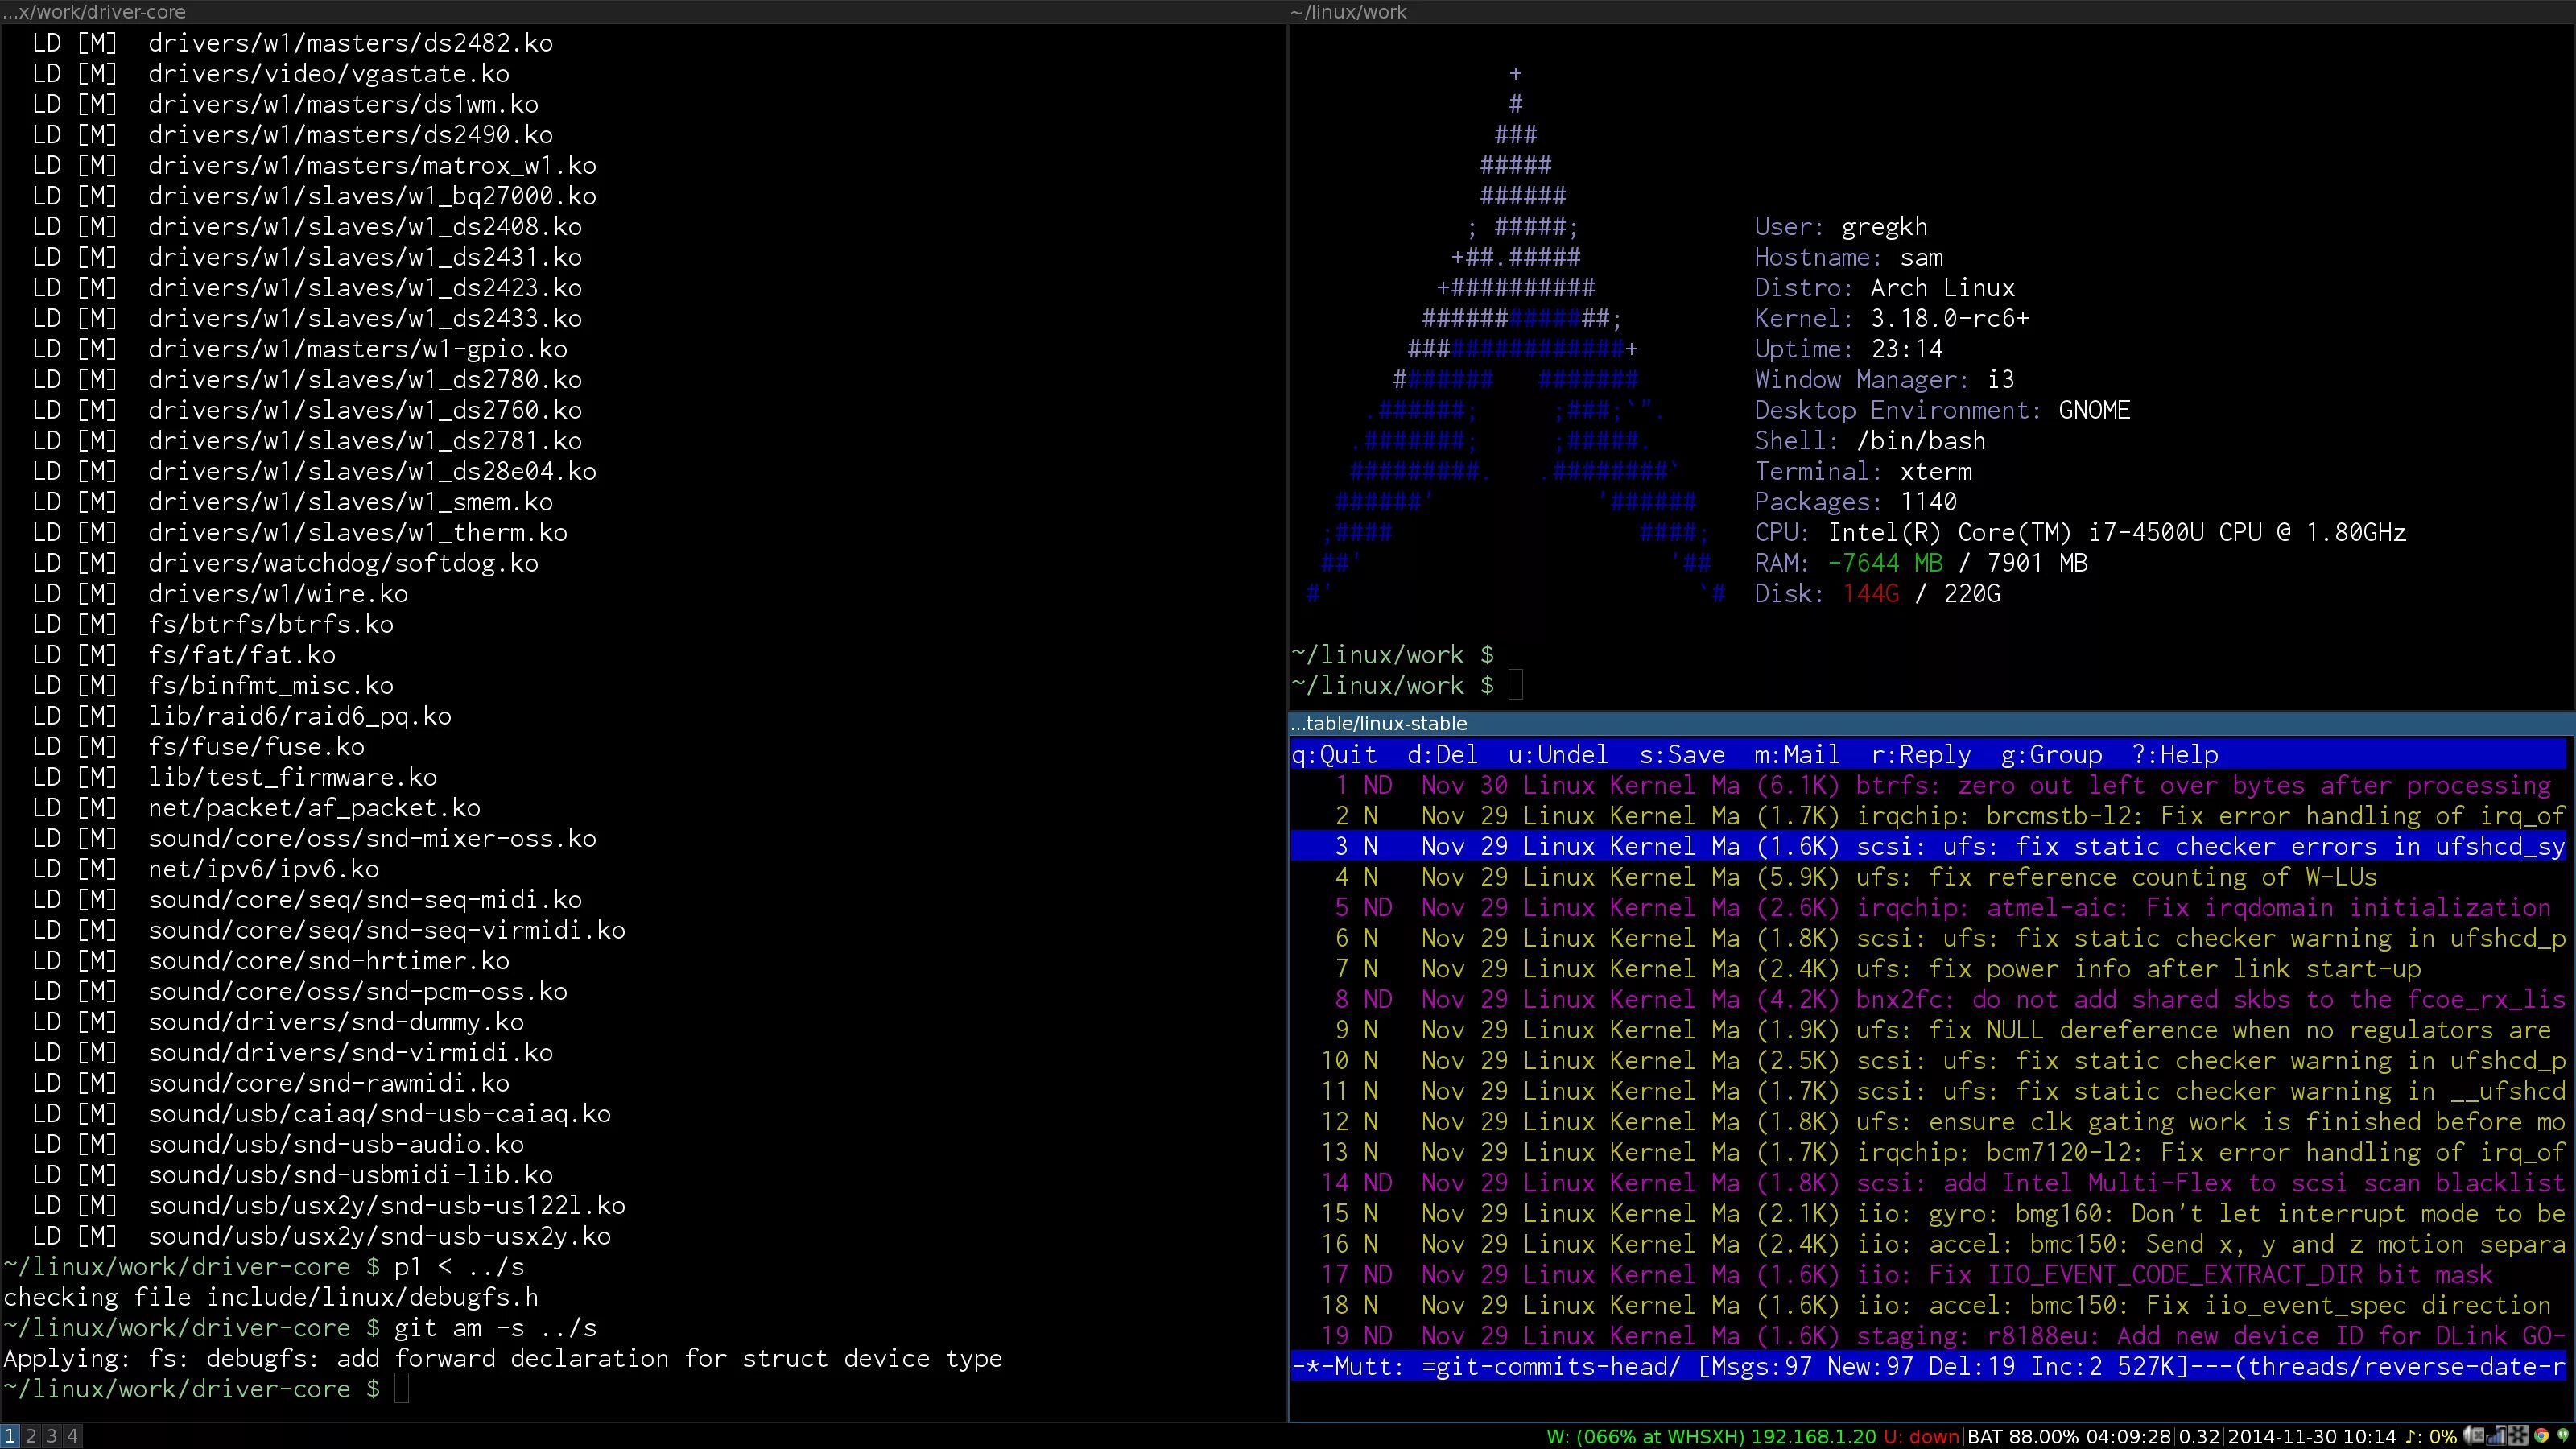Open the Hangouts quote-mark tray icon
The image size is (2576, 1449).
(x=2564, y=1436)
